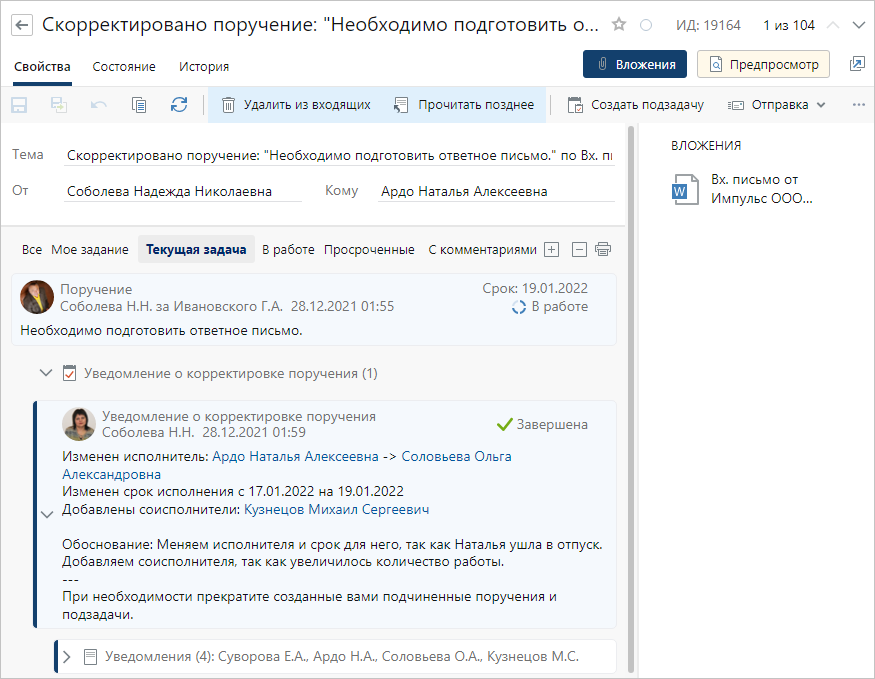Click the 'Предпросмотр' button

point(763,63)
